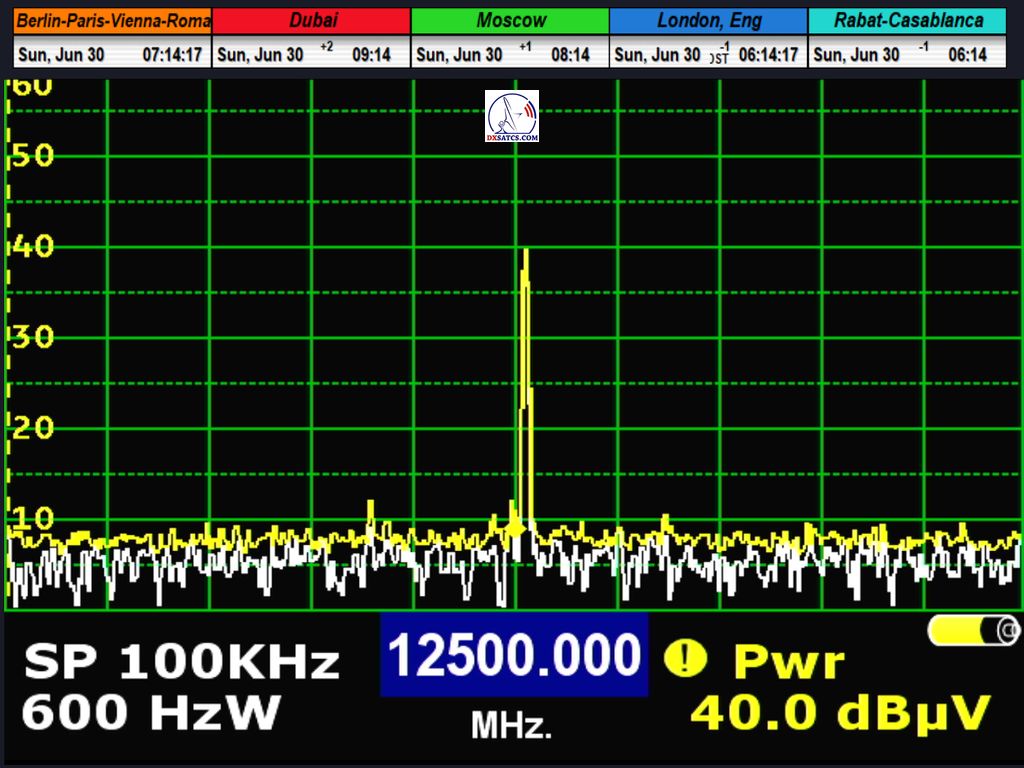The width and height of the screenshot is (1024, 768).
Task: Click the yellow exclamation warning icon
Action: pos(686,658)
